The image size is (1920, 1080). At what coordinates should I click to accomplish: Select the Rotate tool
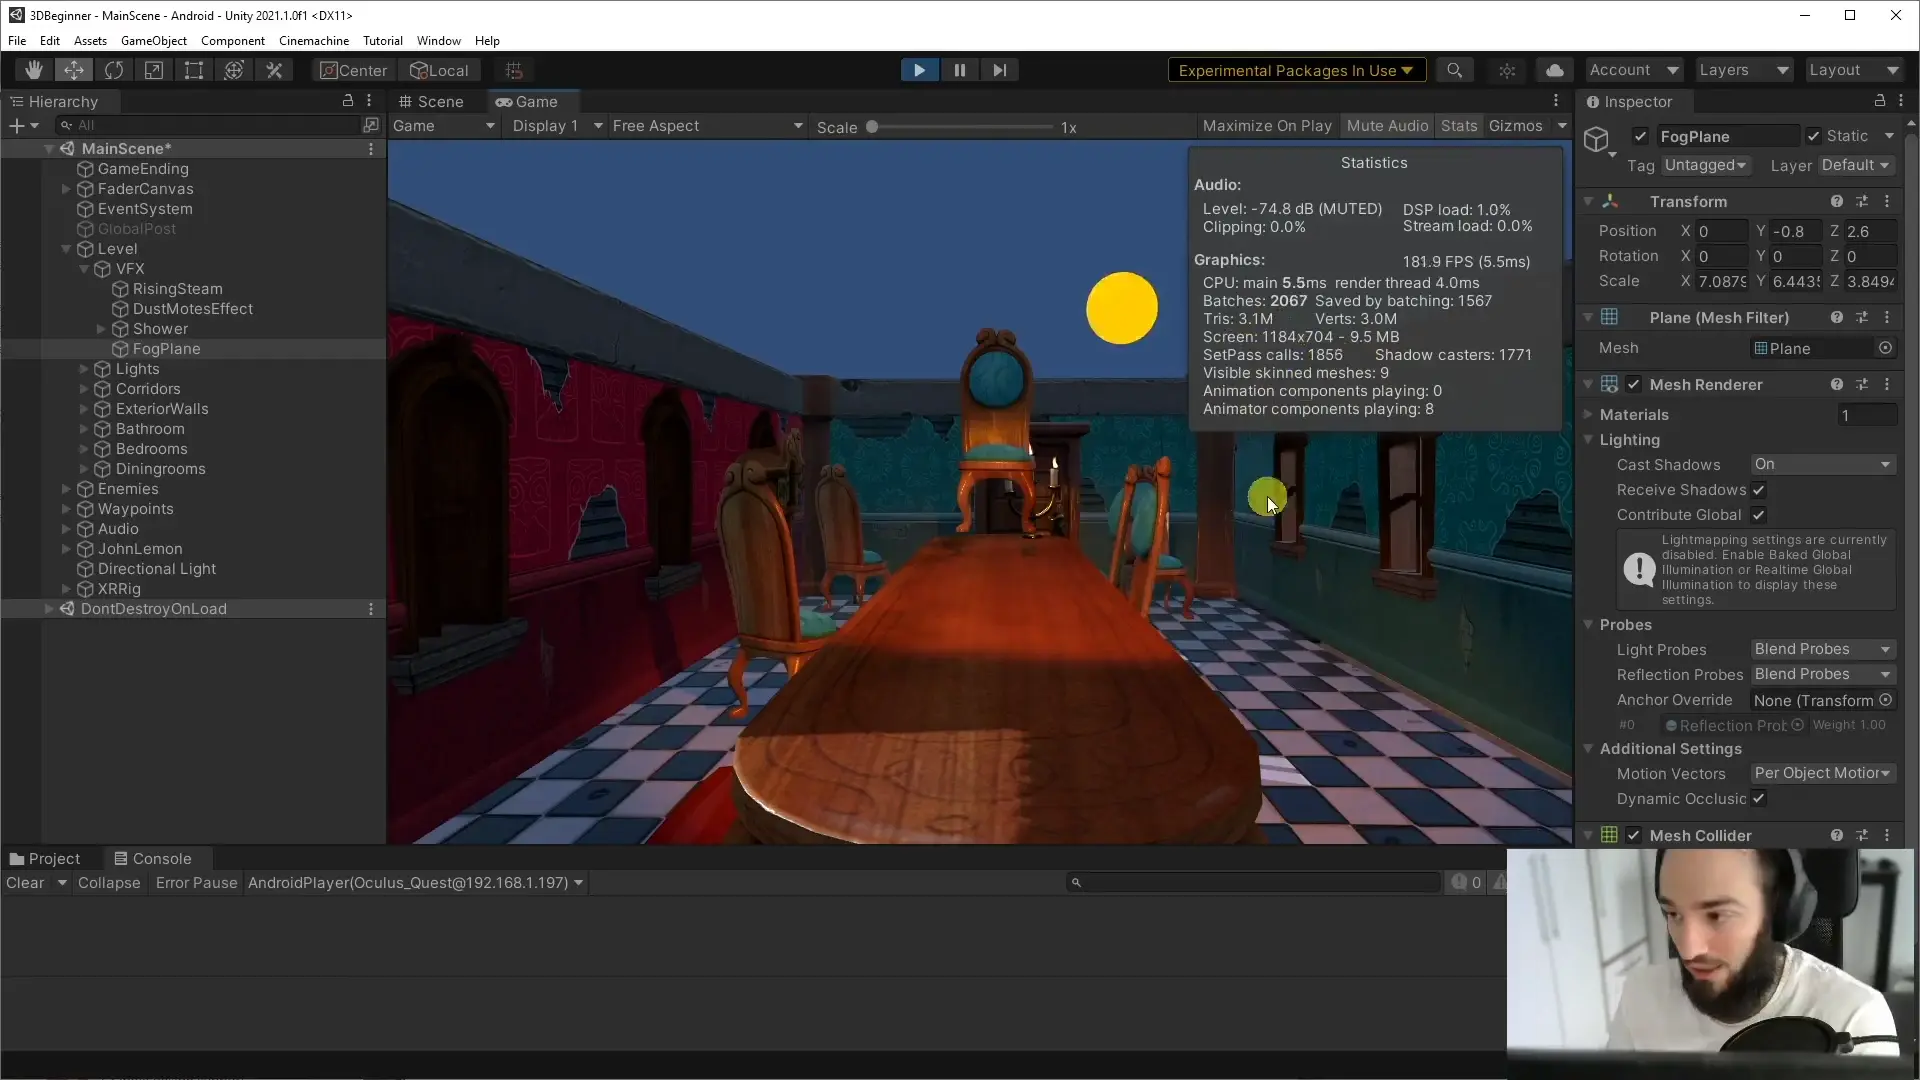pyautogui.click(x=114, y=70)
